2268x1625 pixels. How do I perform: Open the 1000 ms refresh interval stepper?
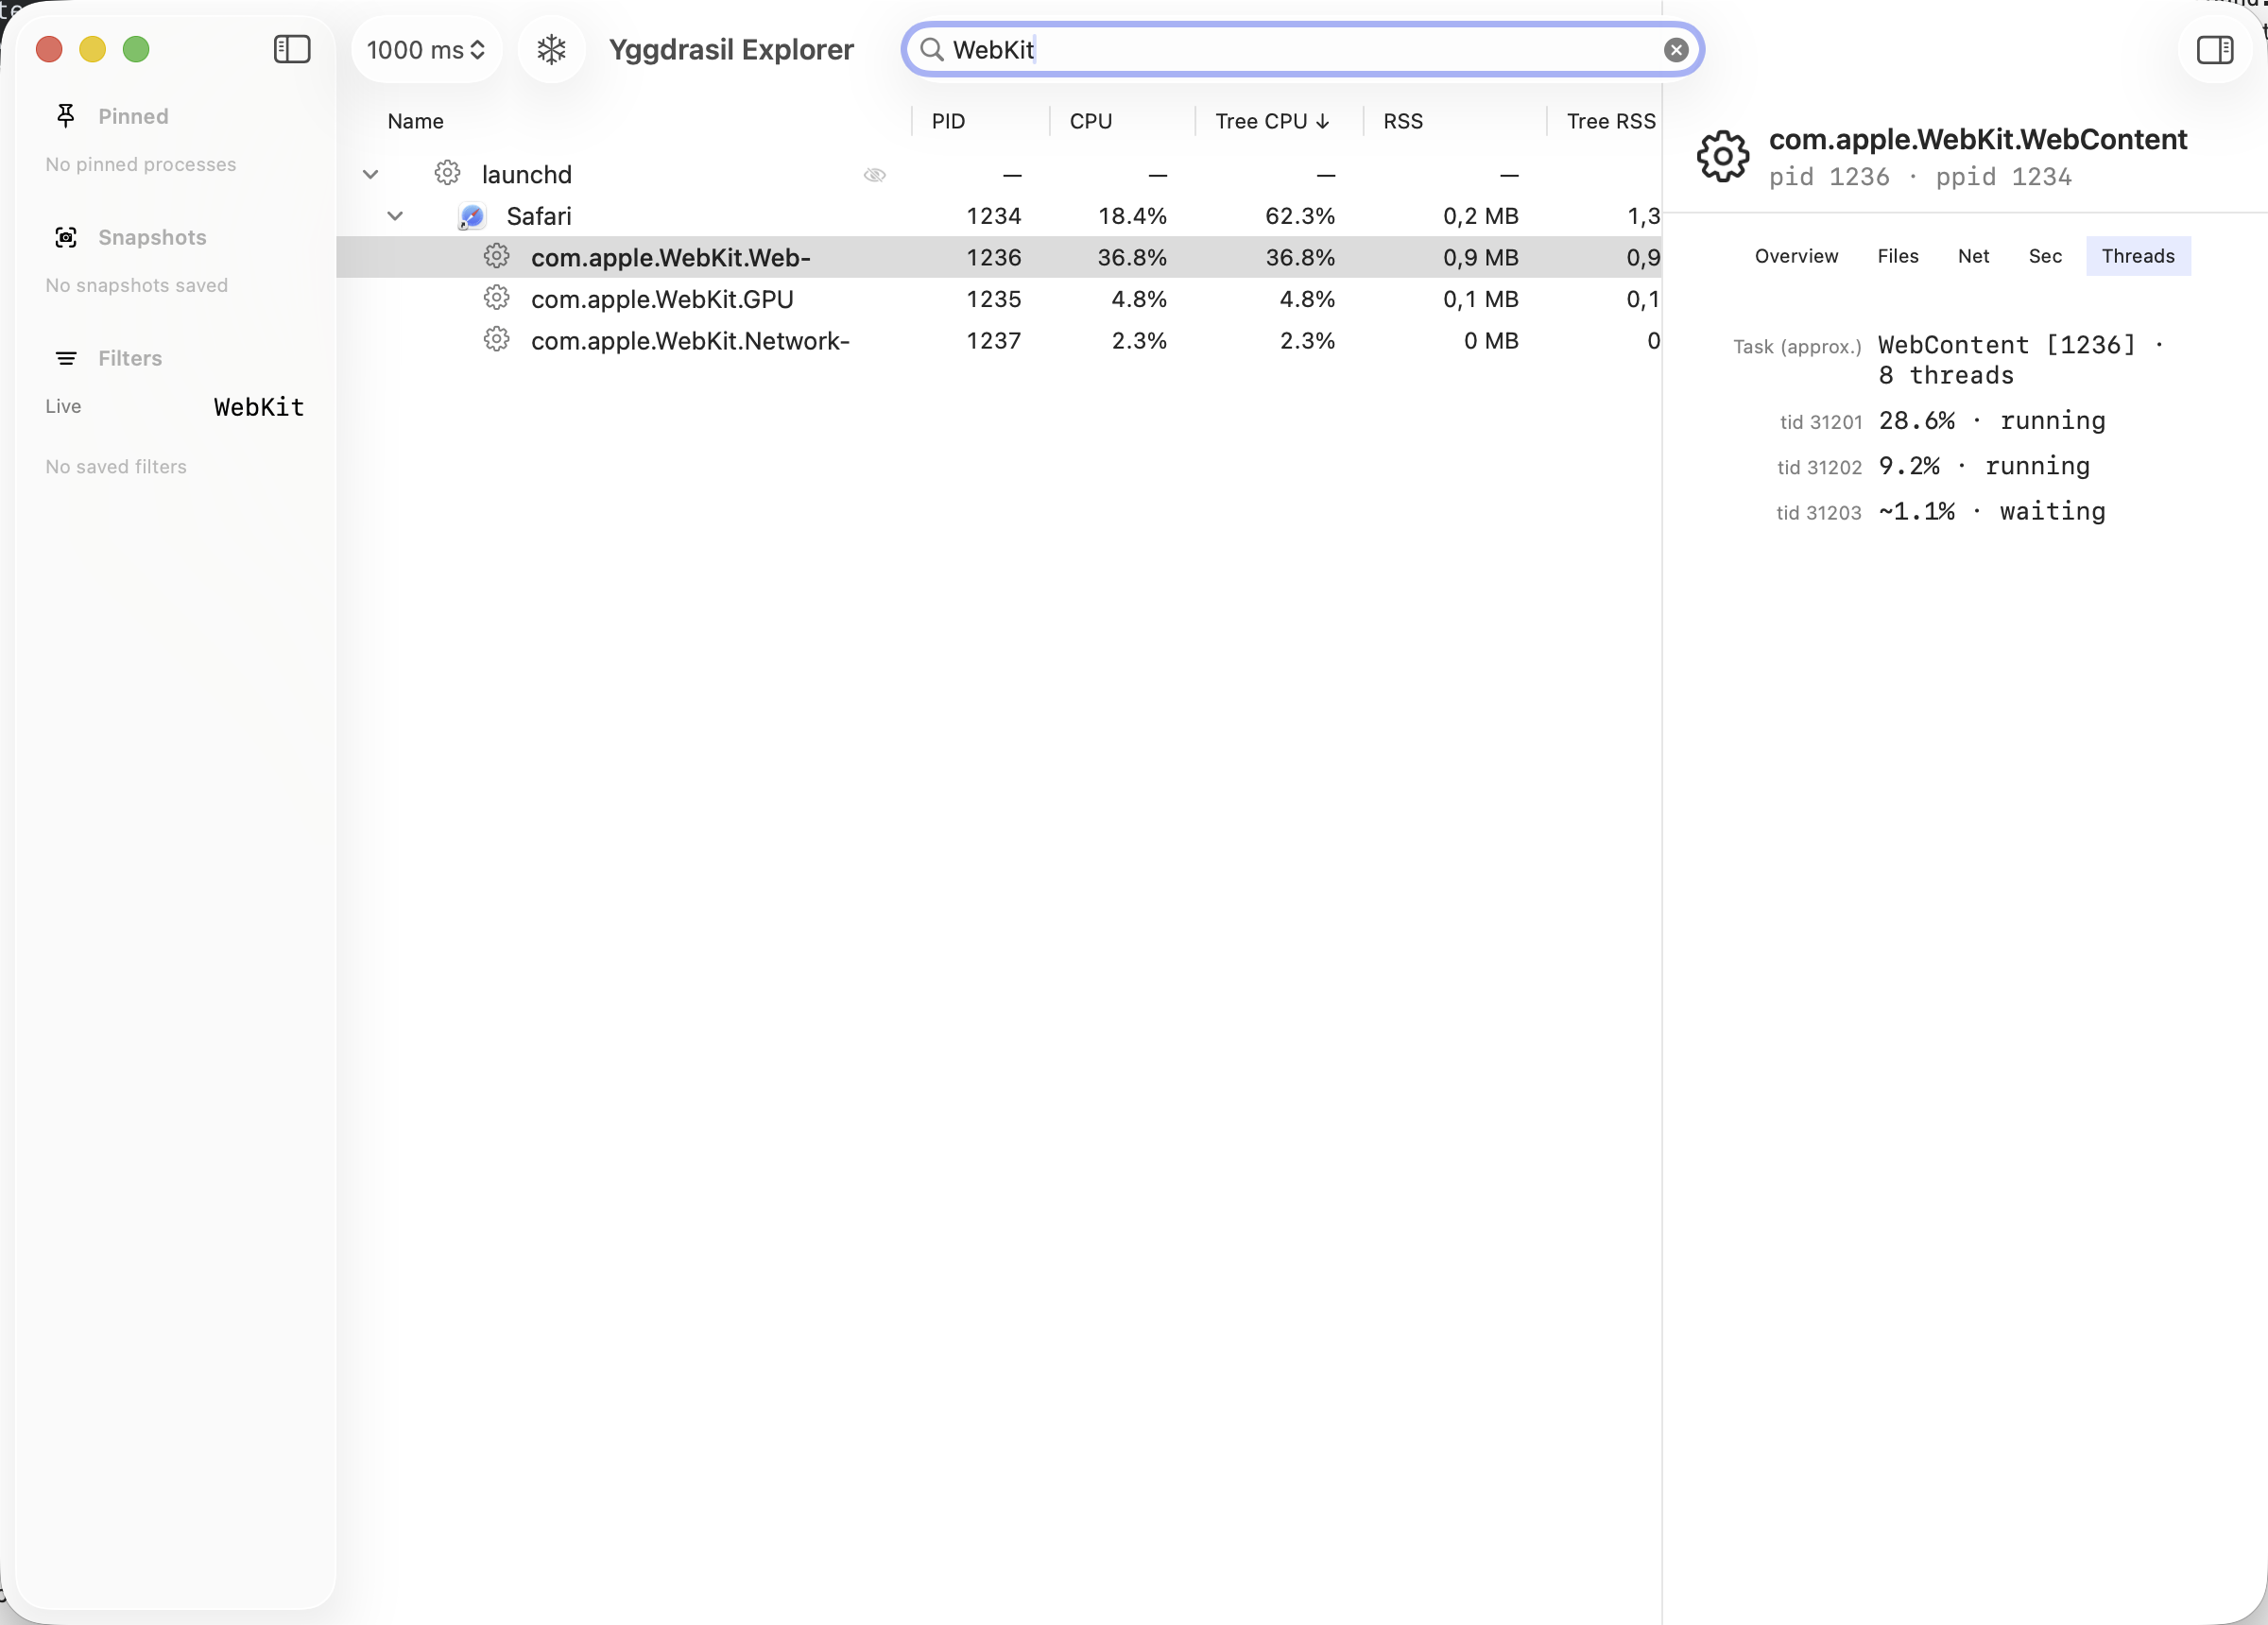(426, 50)
